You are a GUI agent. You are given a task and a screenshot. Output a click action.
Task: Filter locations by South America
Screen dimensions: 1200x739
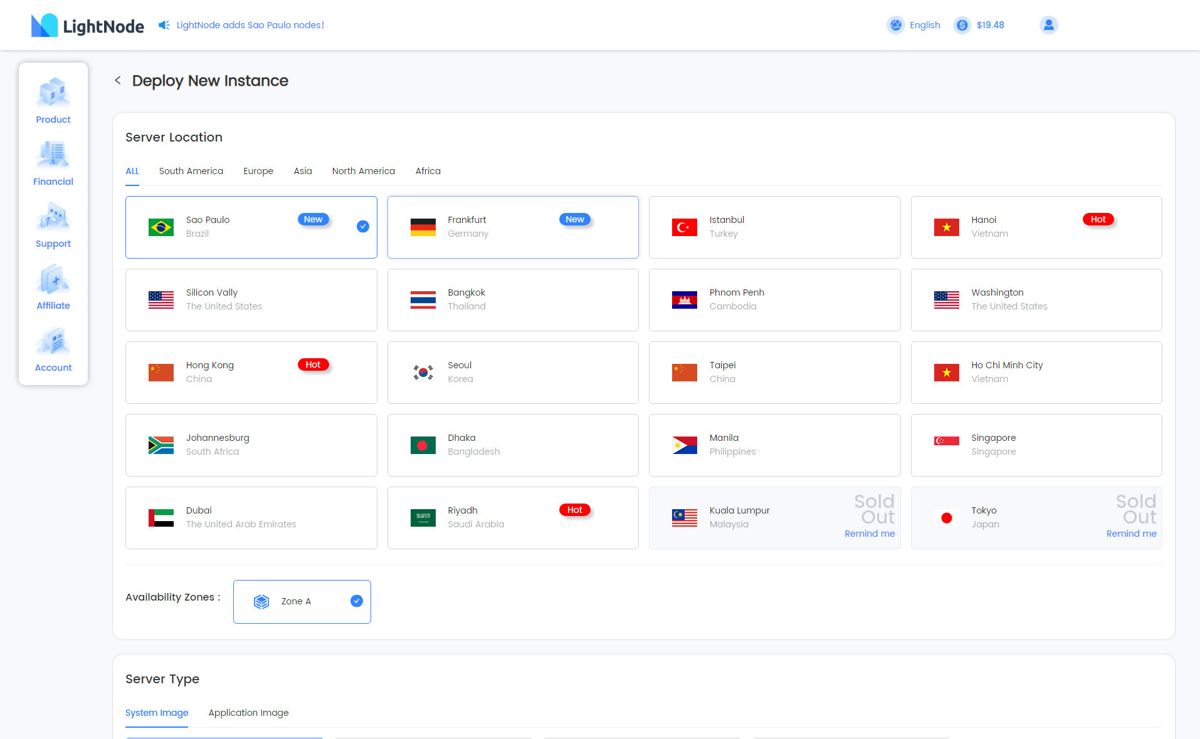click(191, 171)
